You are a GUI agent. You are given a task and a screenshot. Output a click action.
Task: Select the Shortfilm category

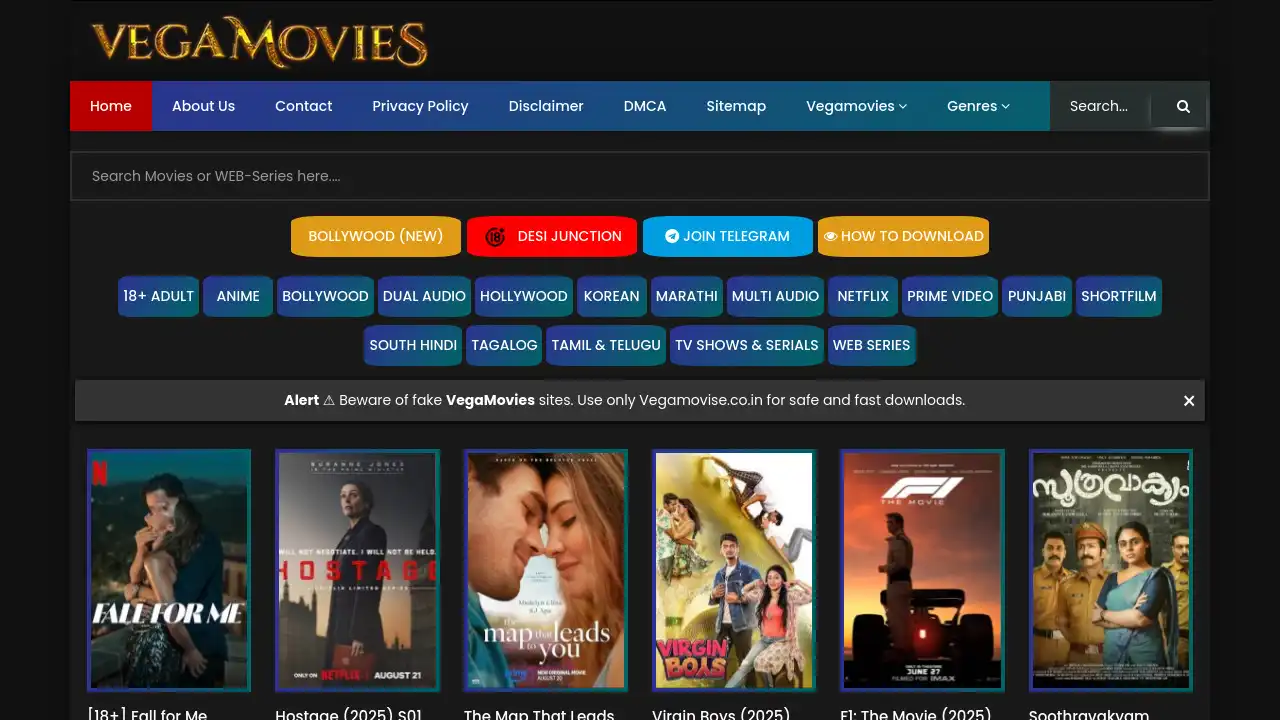click(1119, 296)
